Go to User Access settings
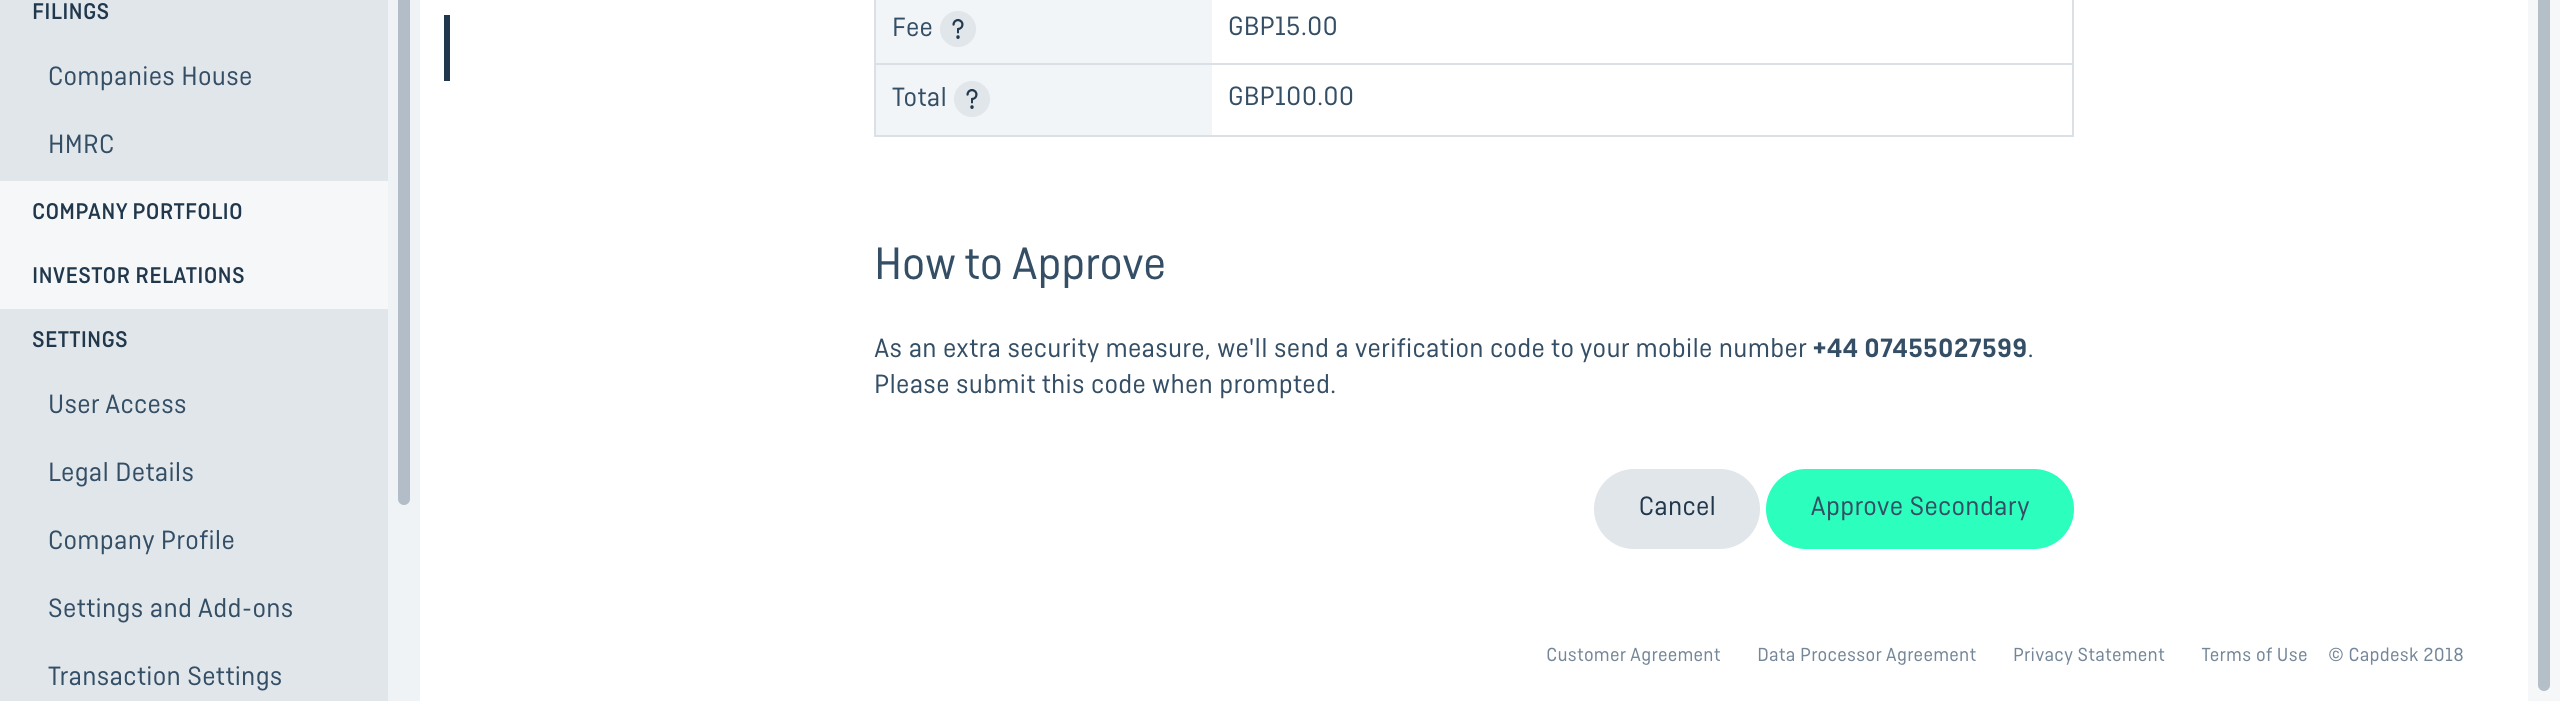Viewport: 2560px width, 701px height. click(117, 405)
